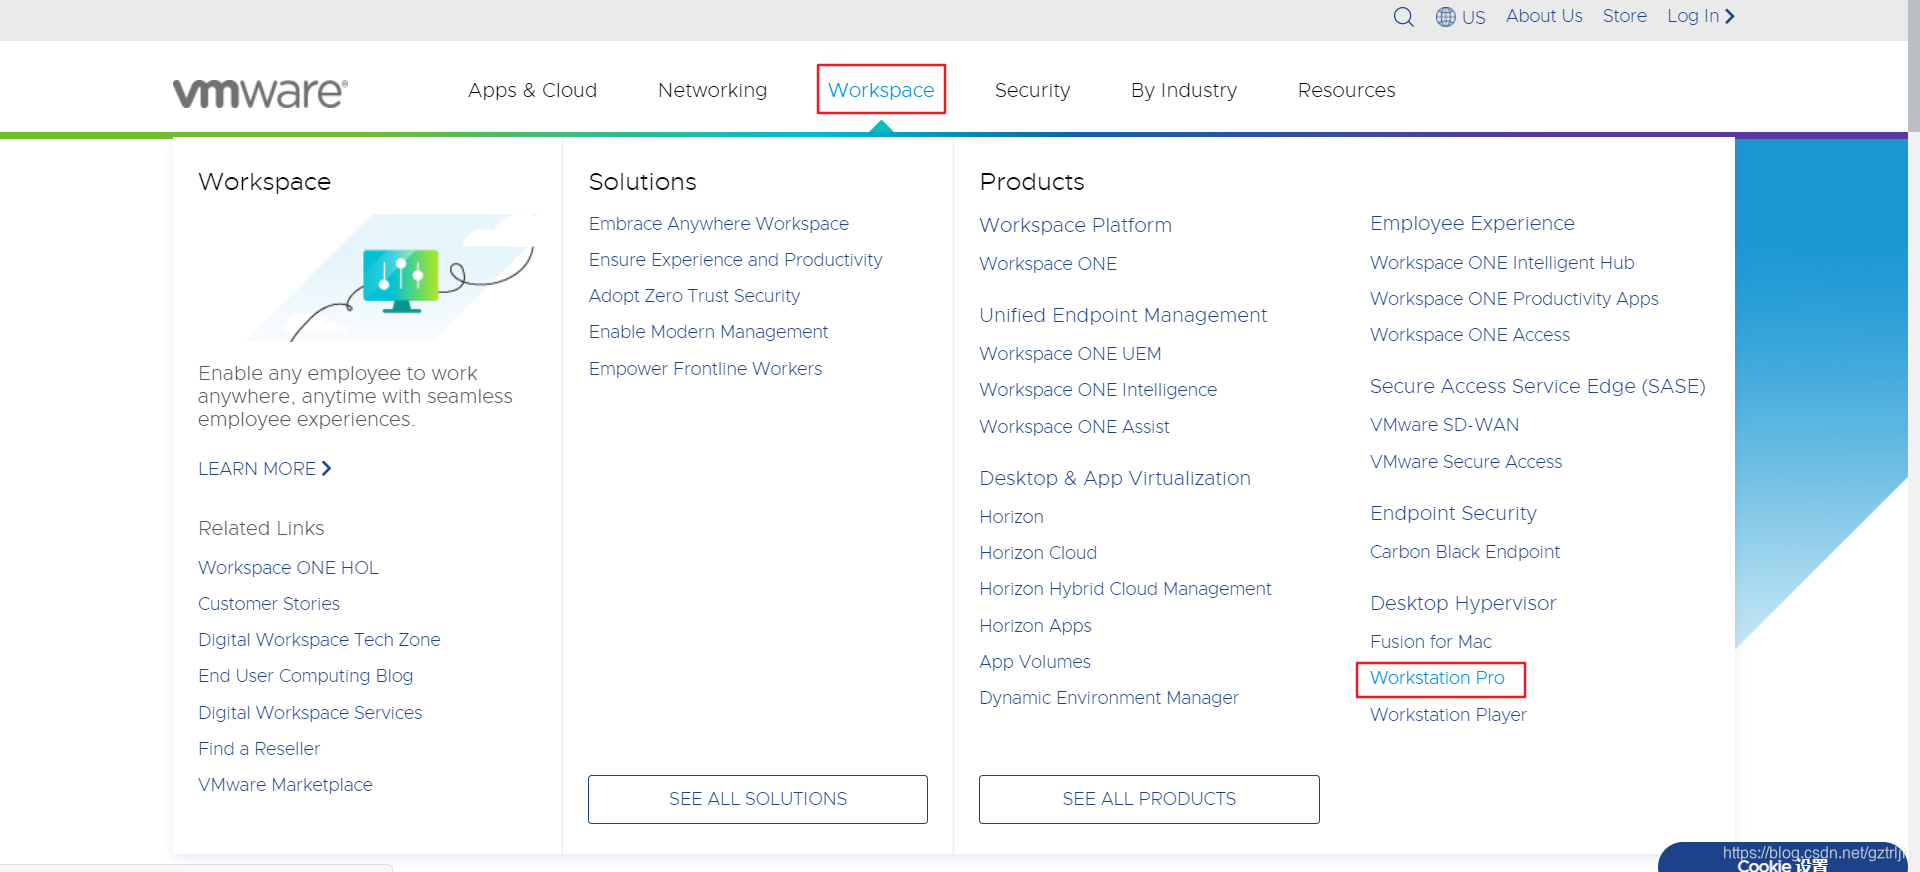Open the US region globe selector
The width and height of the screenshot is (1920, 872).
pyautogui.click(x=1460, y=17)
